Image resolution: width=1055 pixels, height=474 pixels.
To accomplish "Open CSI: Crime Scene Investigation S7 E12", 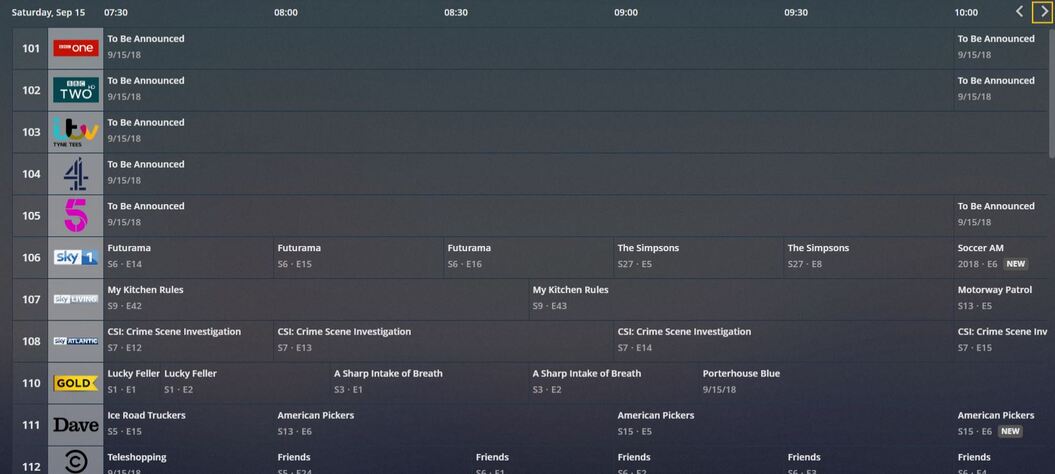I will (x=188, y=341).
